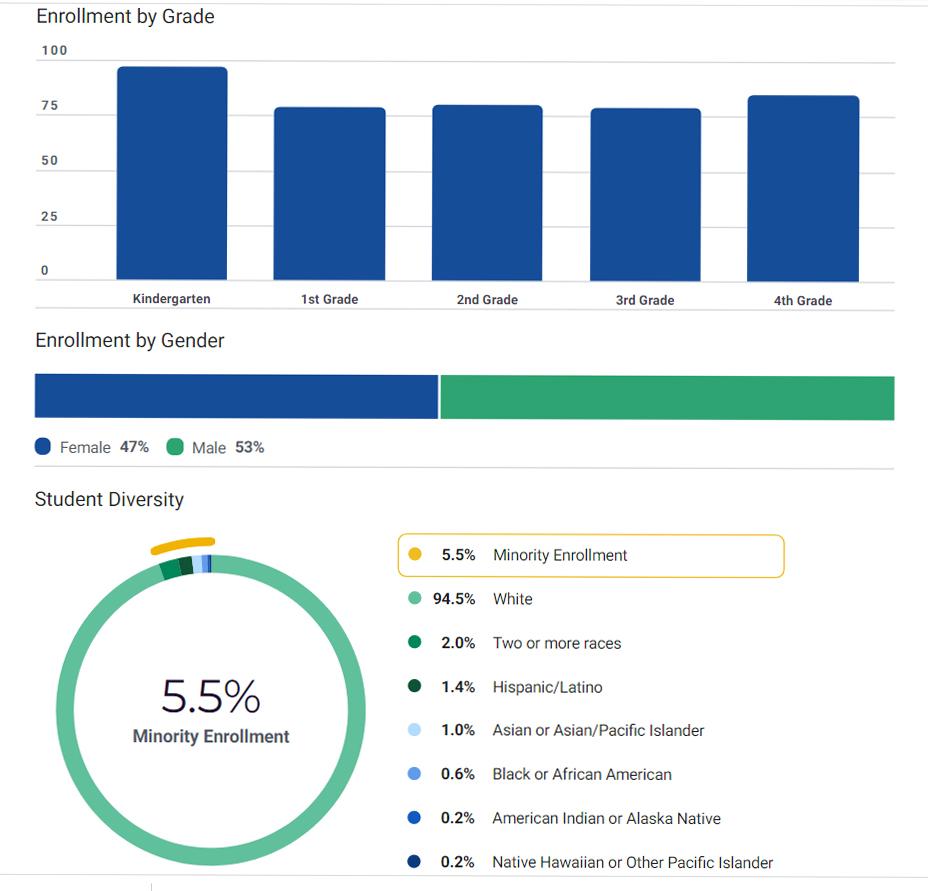Click the blue Female legend circle

[43, 447]
